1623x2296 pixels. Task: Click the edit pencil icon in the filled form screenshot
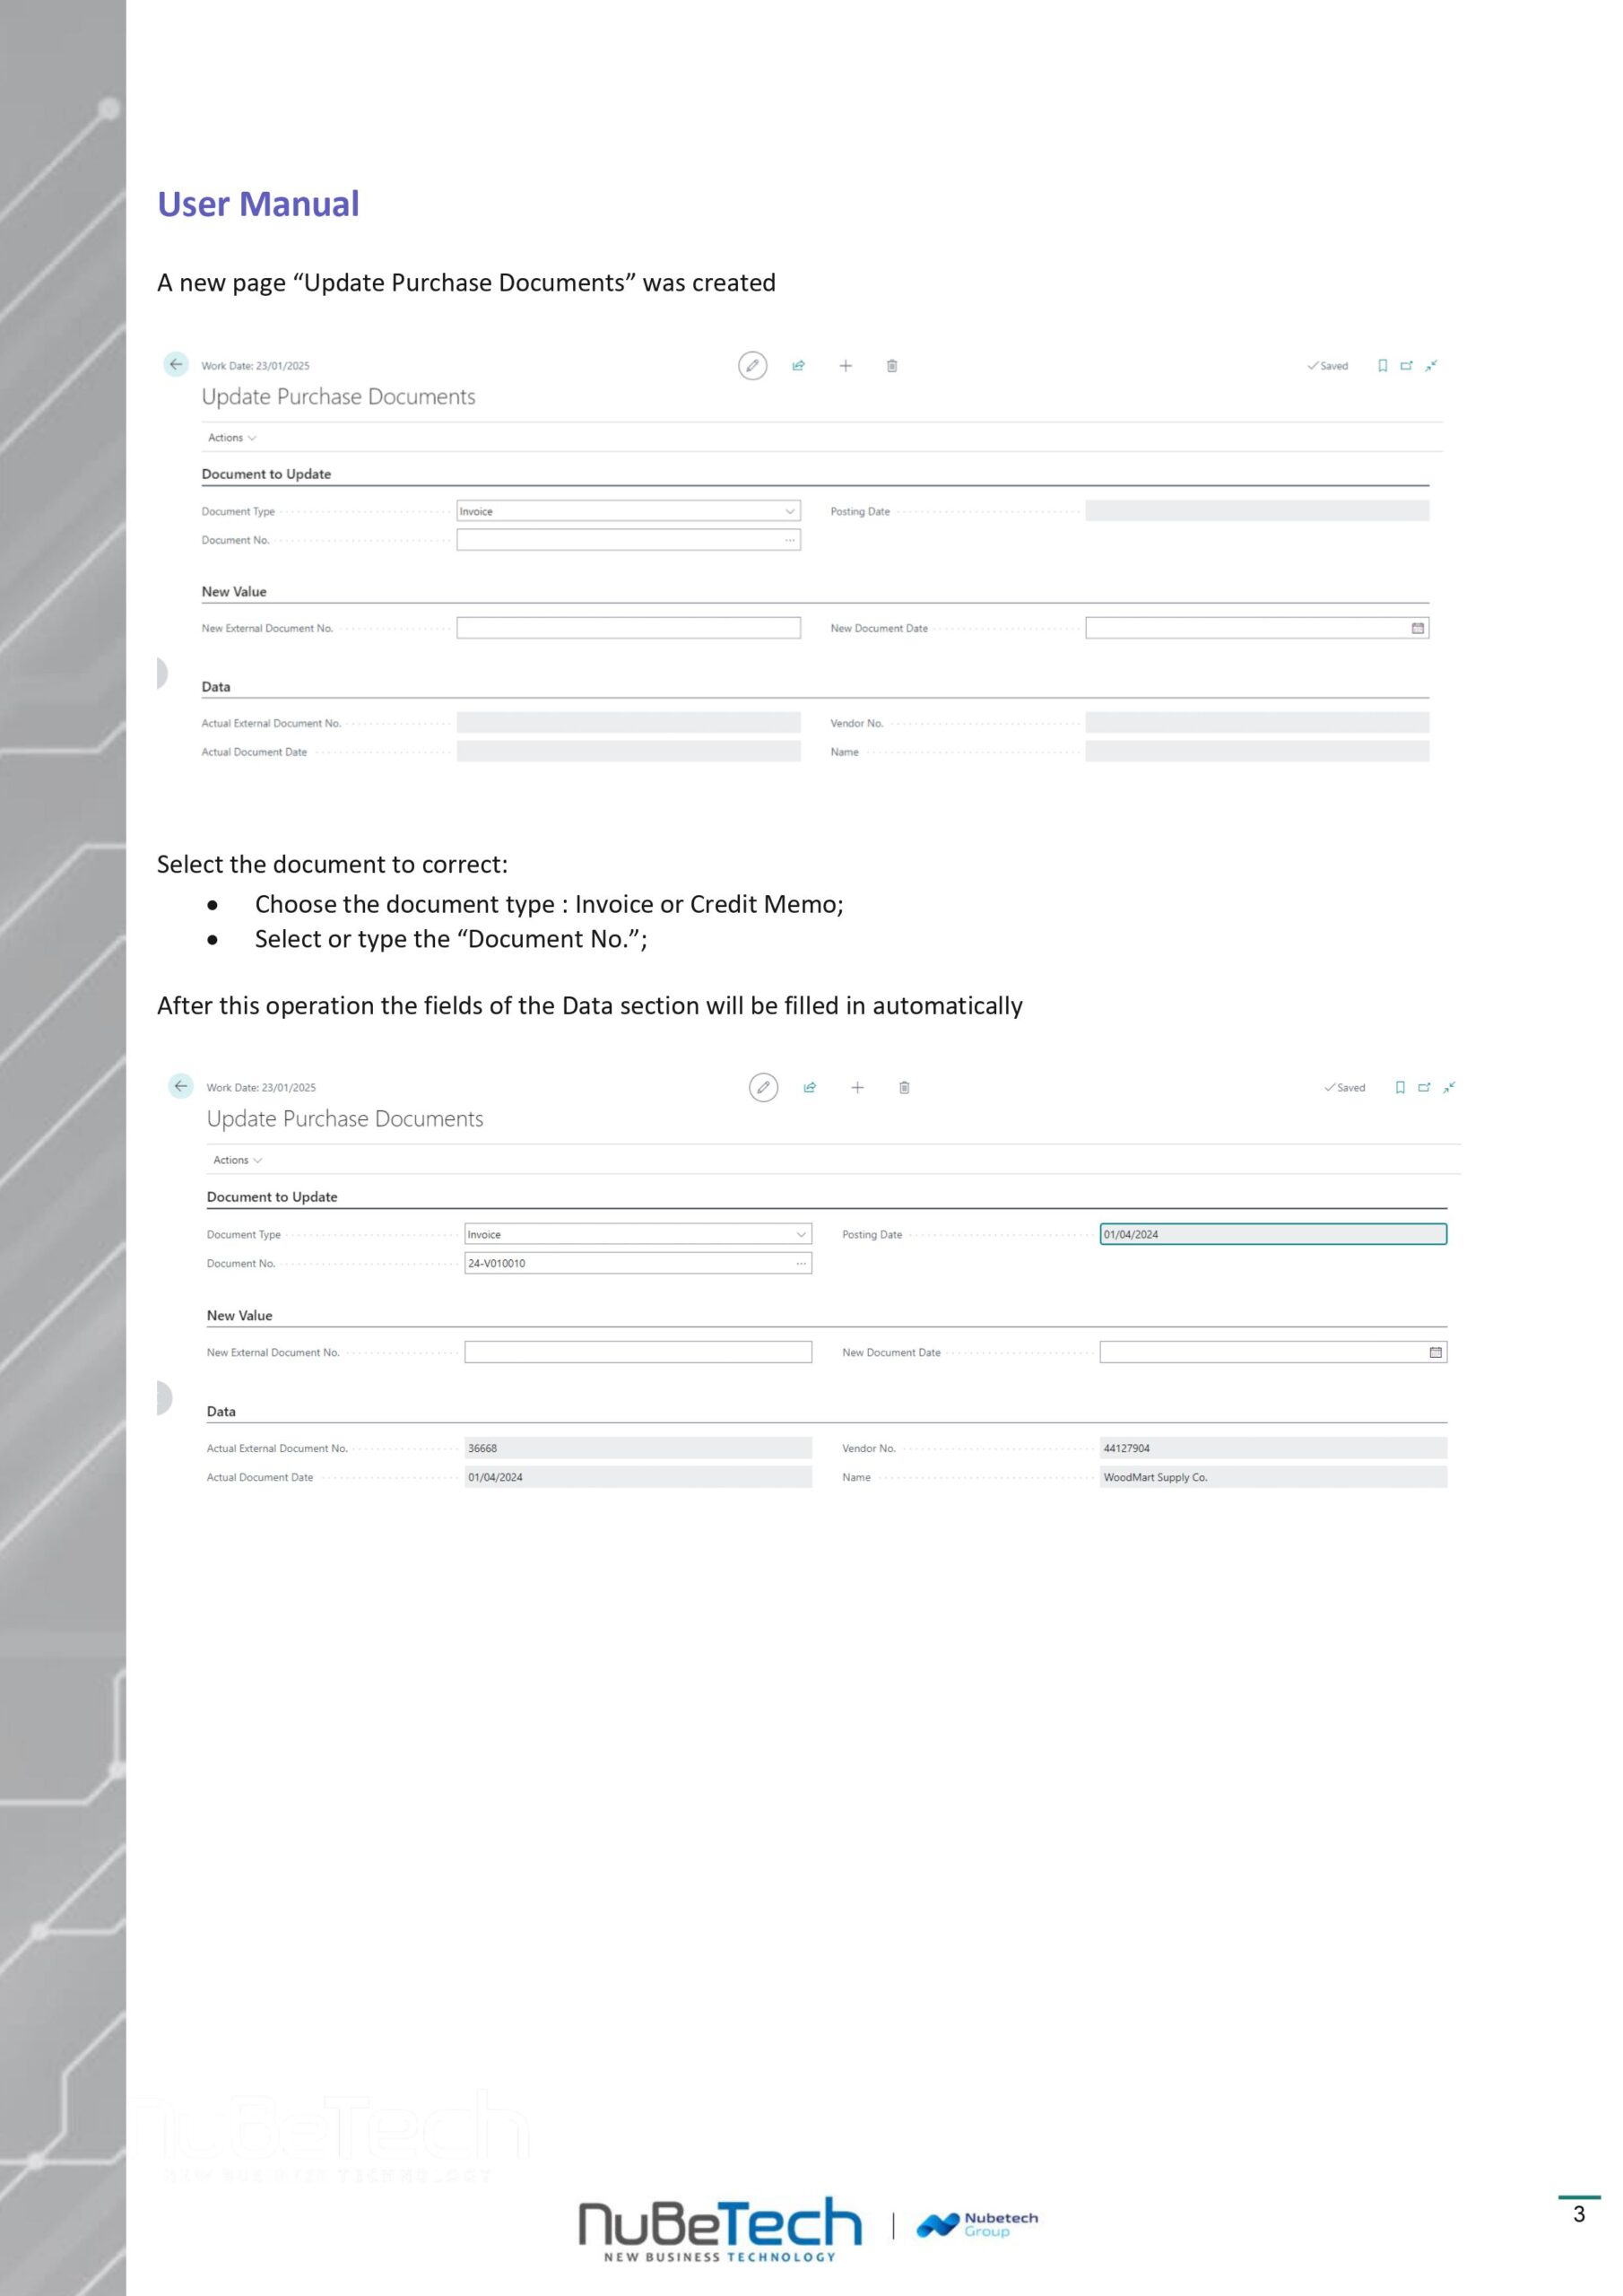click(x=763, y=1087)
